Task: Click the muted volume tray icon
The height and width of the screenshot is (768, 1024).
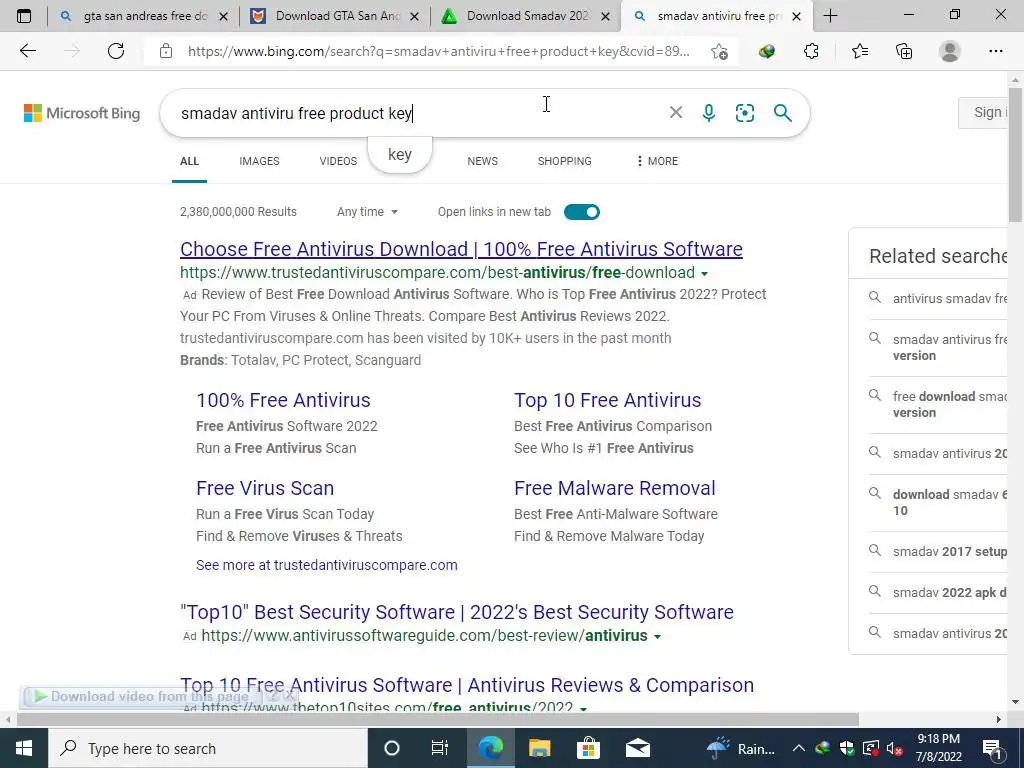Action: click(x=894, y=748)
